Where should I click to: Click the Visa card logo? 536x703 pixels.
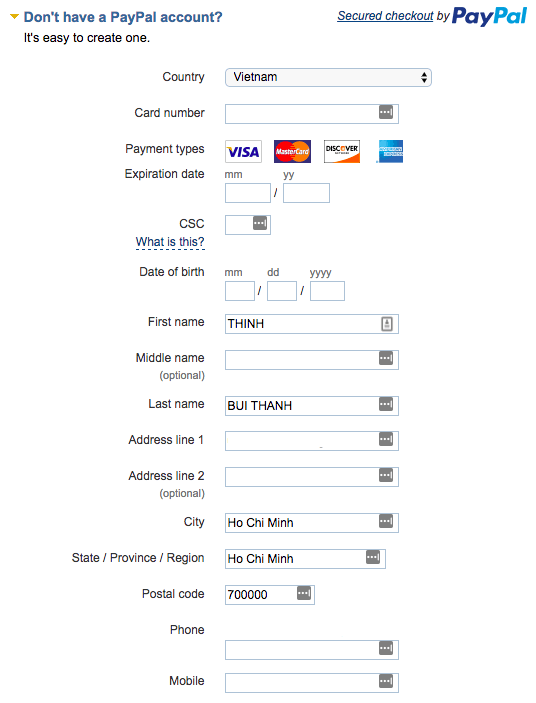tap(243, 152)
